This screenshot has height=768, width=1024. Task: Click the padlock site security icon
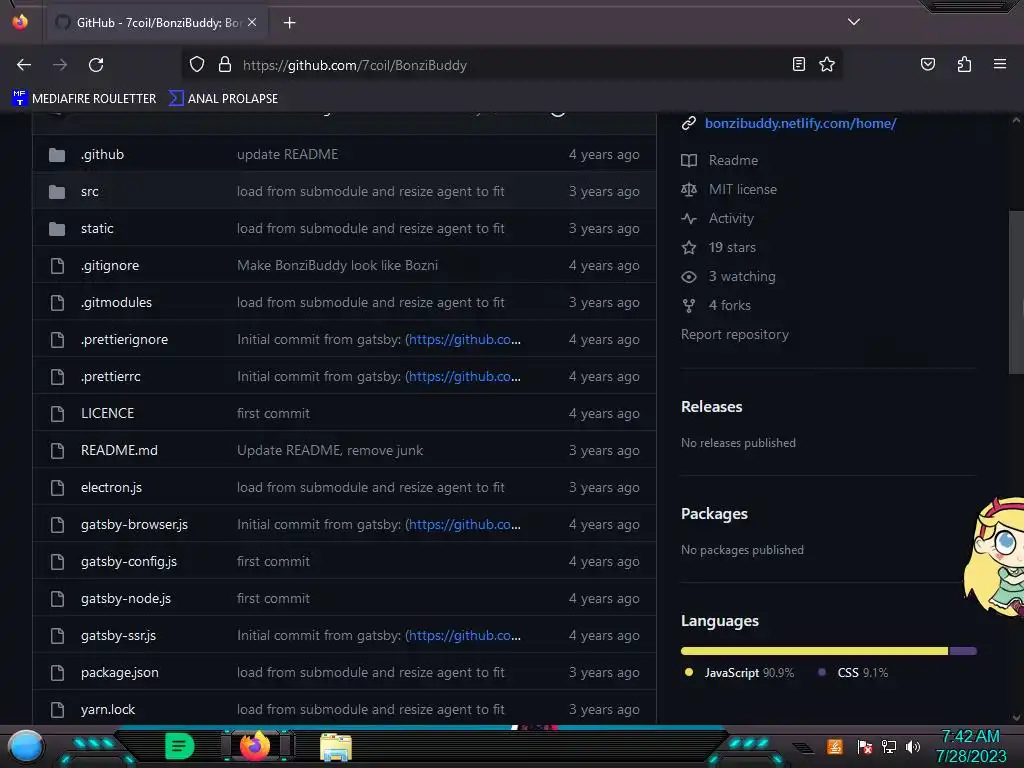(225, 65)
